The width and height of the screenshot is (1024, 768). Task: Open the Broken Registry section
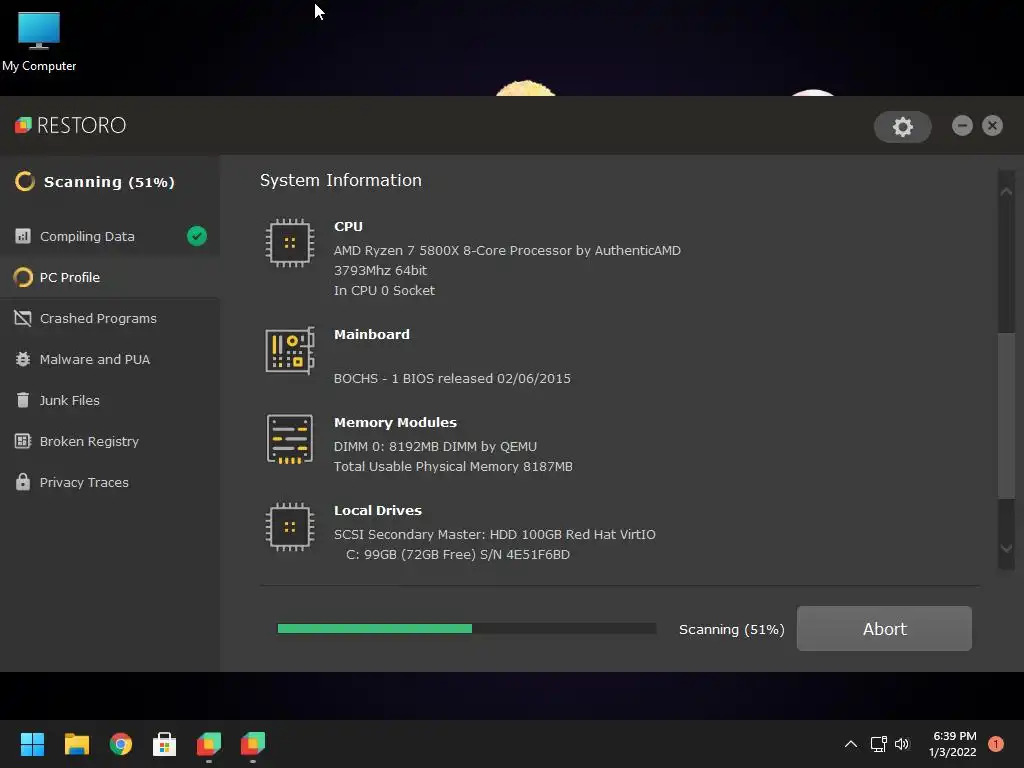[x=110, y=441]
